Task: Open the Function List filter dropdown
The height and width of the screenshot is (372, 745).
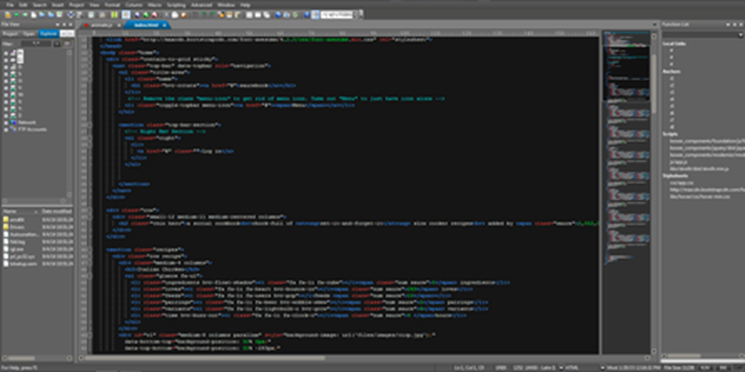Action: (740, 35)
